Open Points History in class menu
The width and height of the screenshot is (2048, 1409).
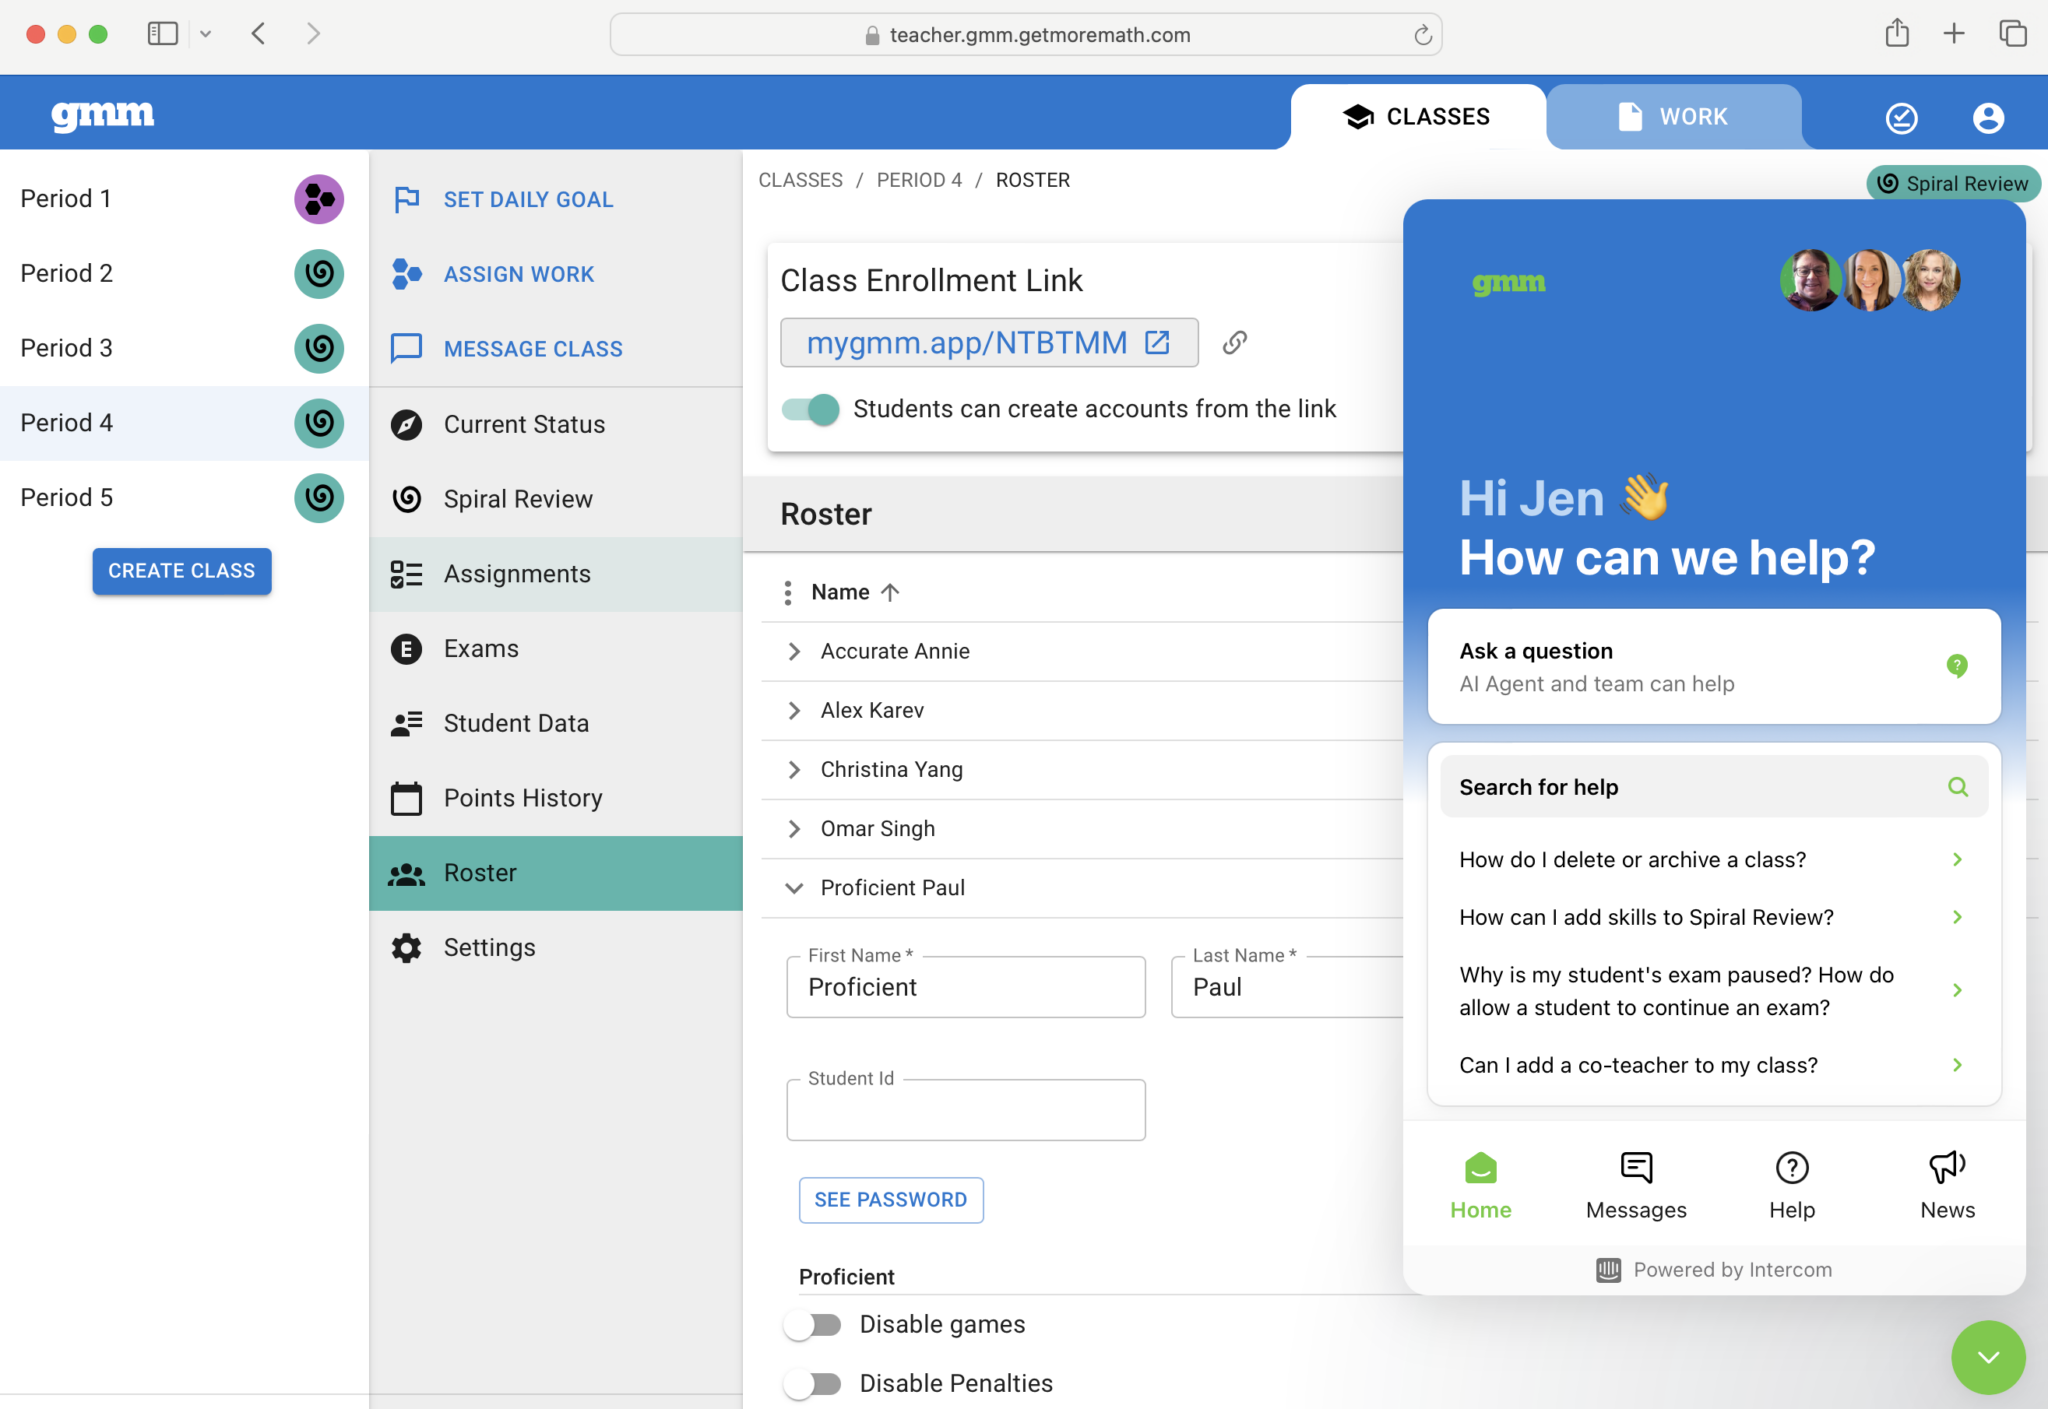(x=523, y=798)
